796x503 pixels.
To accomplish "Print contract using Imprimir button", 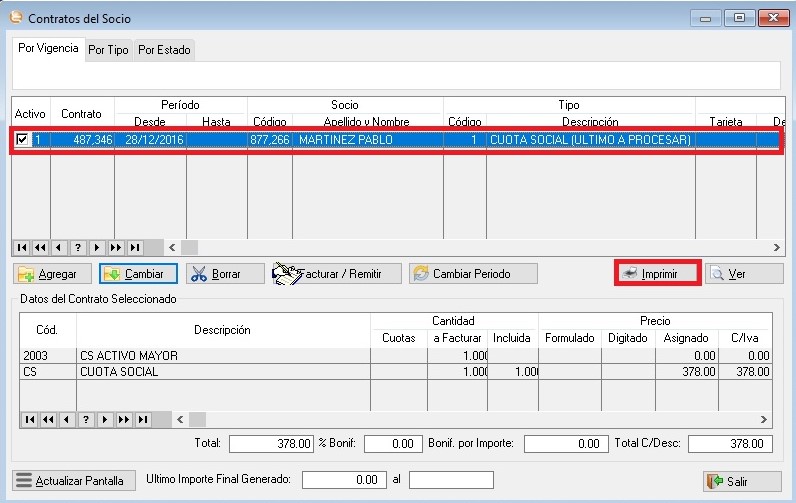I will pyautogui.click(x=655, y=274).
